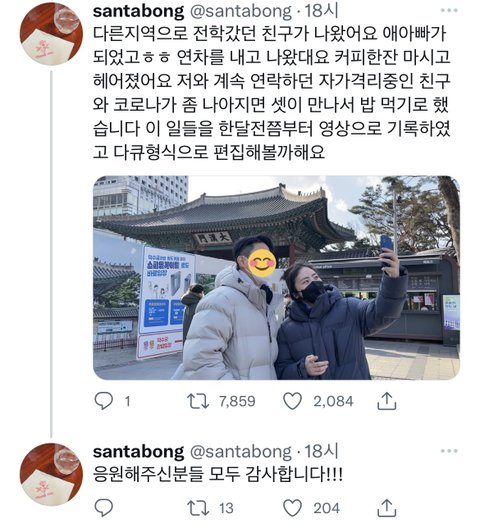Open santabong display name in second tweet

pos(138,452)
